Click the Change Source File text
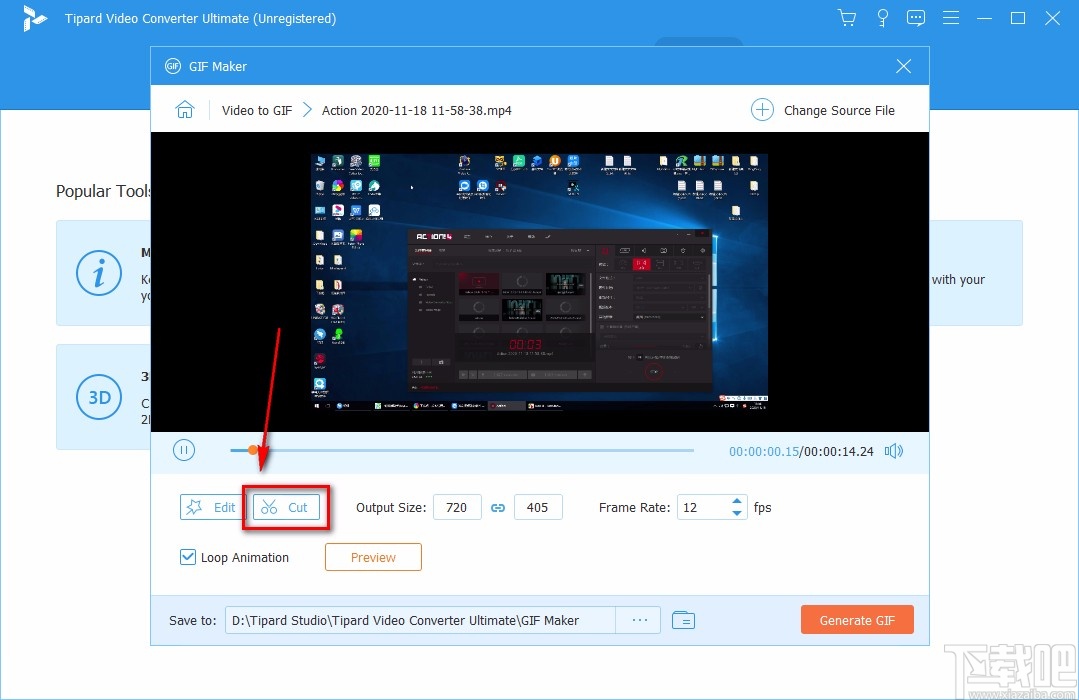This screenshot has width=1079, height=700. (840, 110)
